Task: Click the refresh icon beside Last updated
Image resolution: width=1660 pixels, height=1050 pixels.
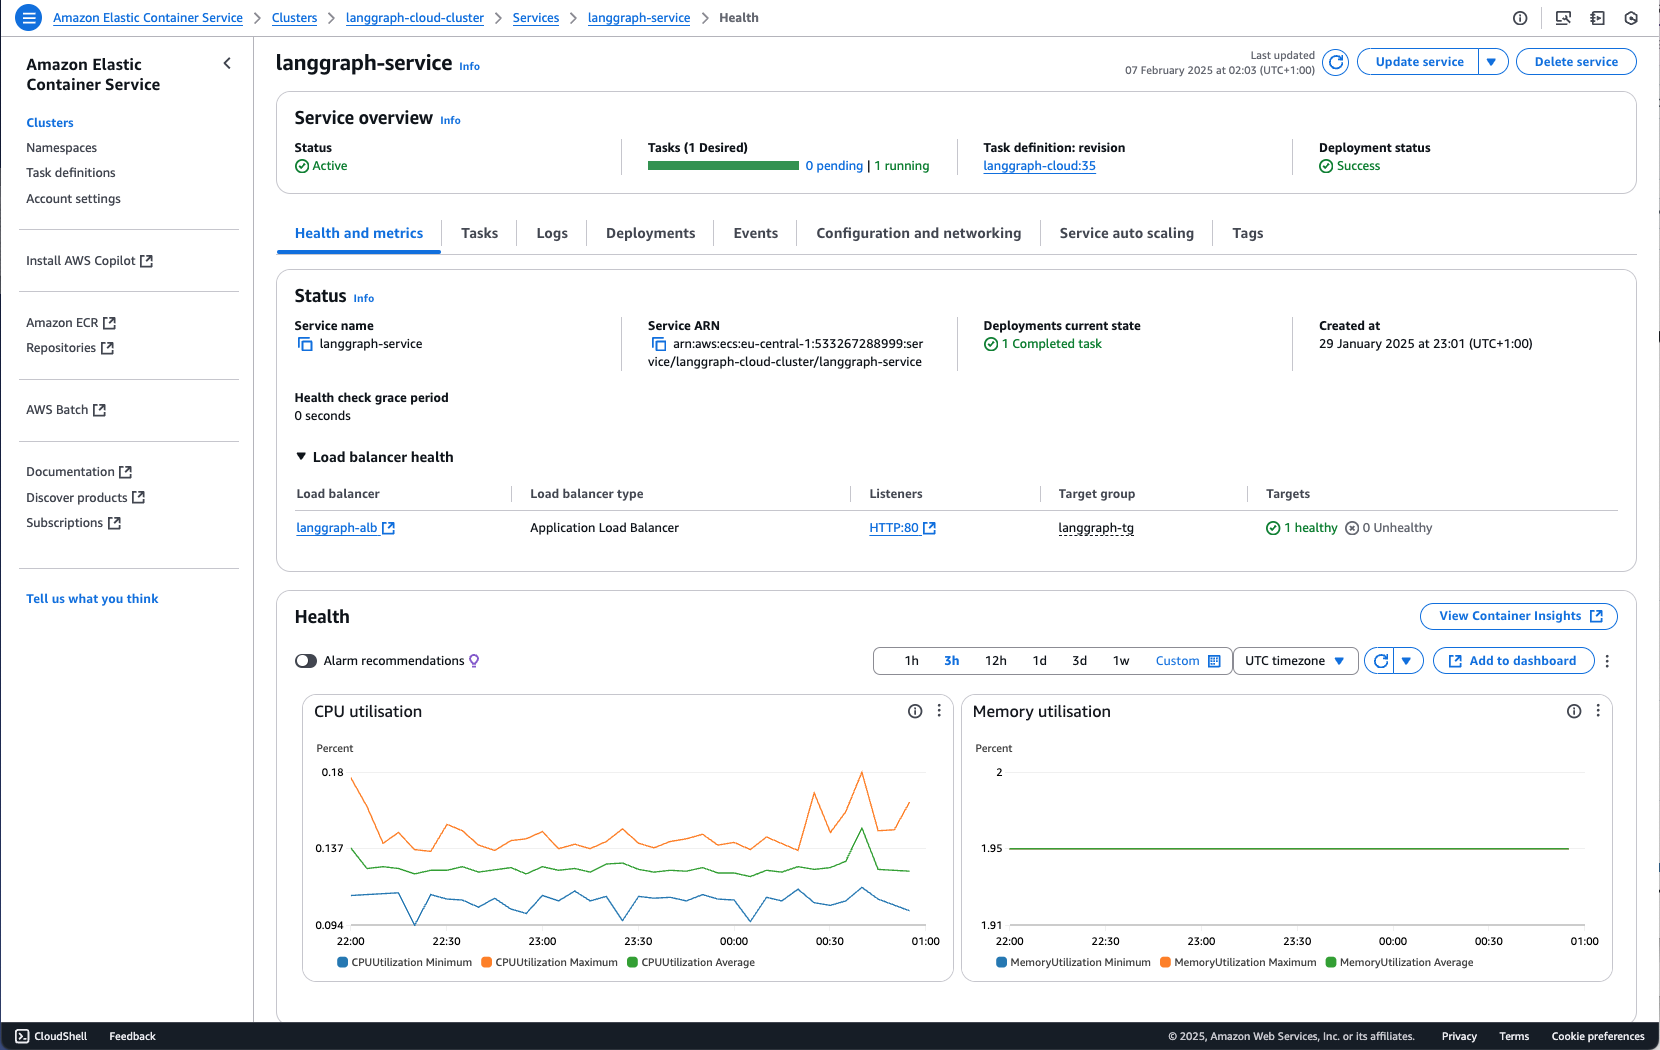Action: [x=1335, y=62]
